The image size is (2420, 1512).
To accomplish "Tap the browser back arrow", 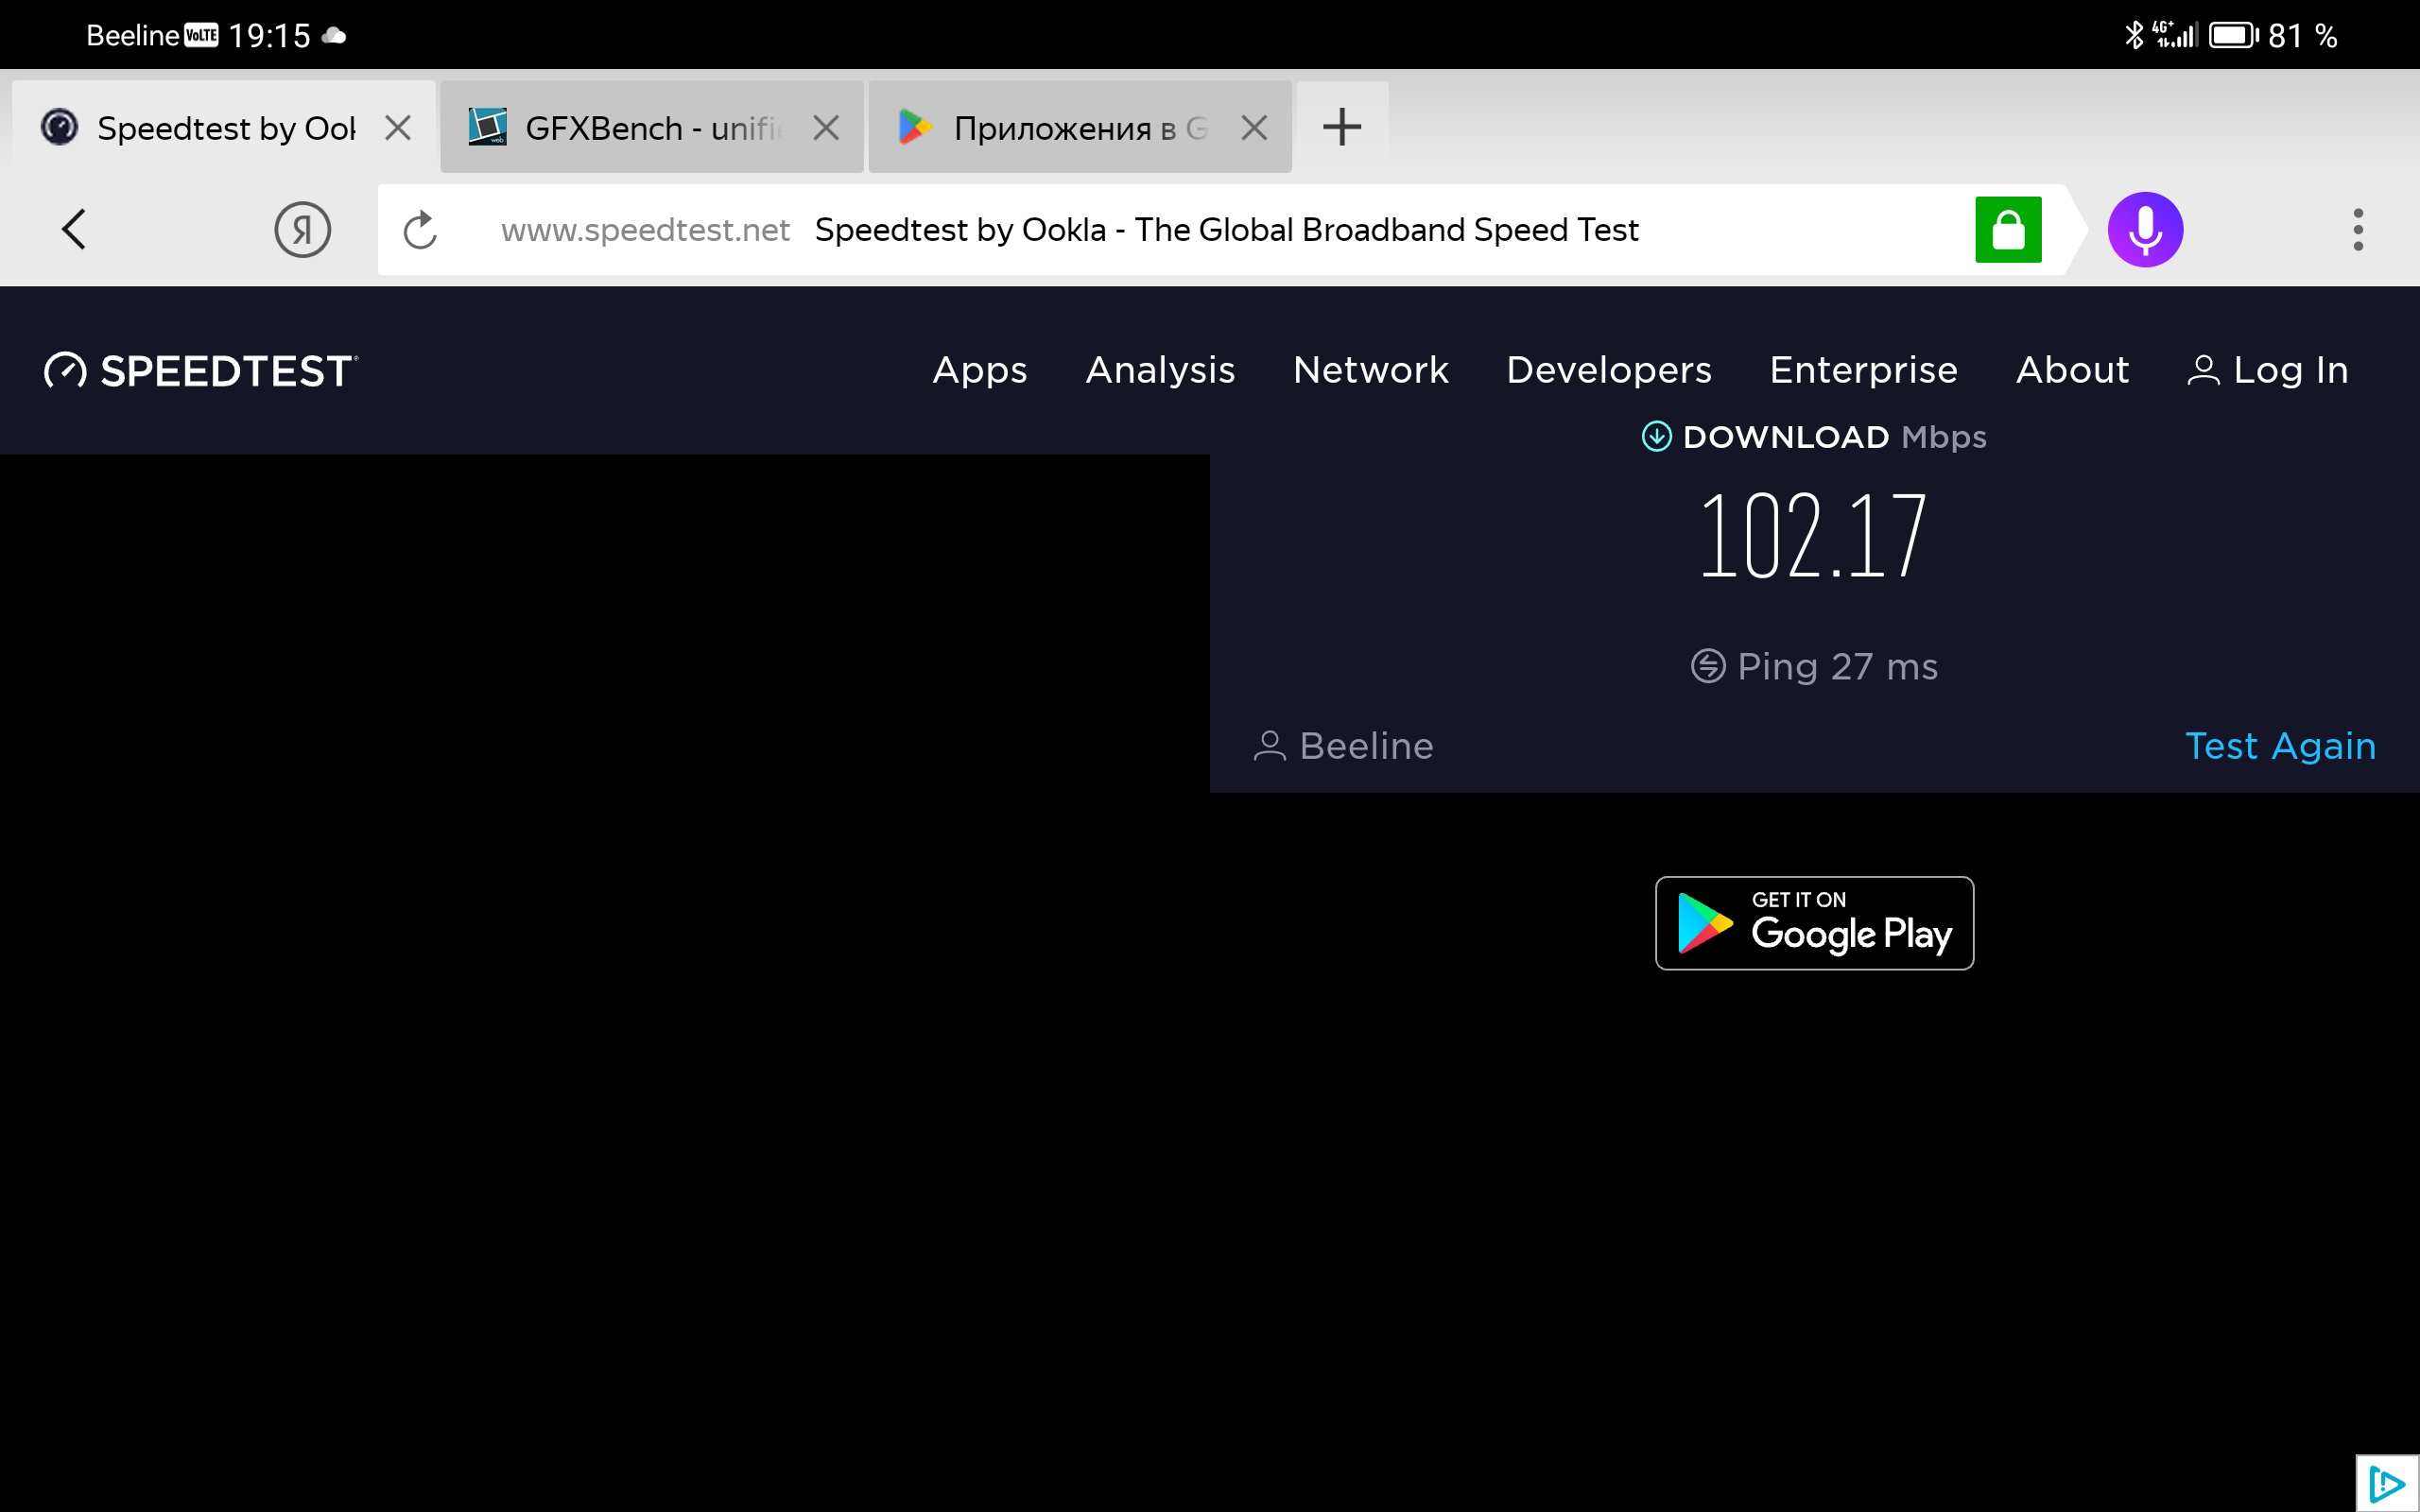I will [75, 229].
